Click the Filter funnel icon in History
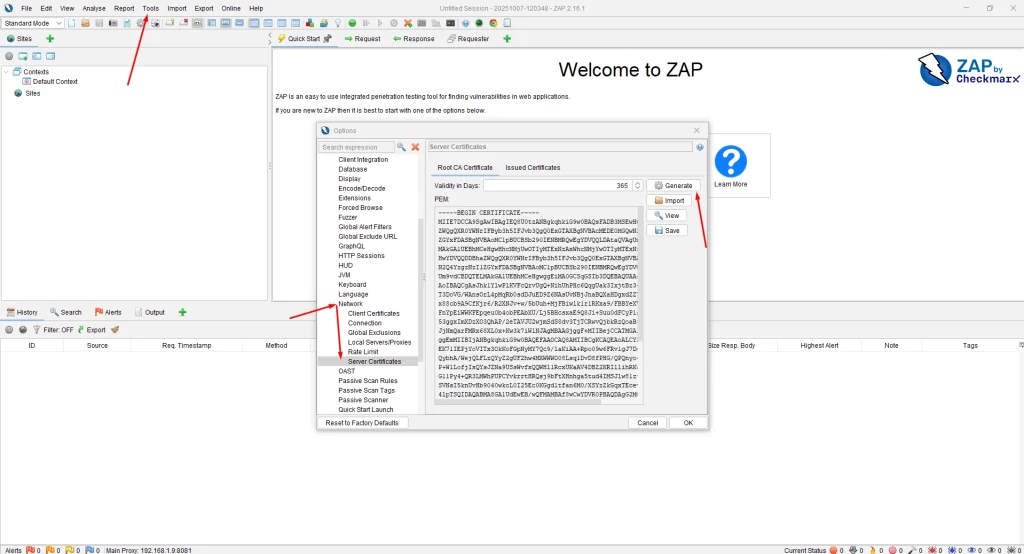This screenshot has width=1024, height=554. click(37, 329)
